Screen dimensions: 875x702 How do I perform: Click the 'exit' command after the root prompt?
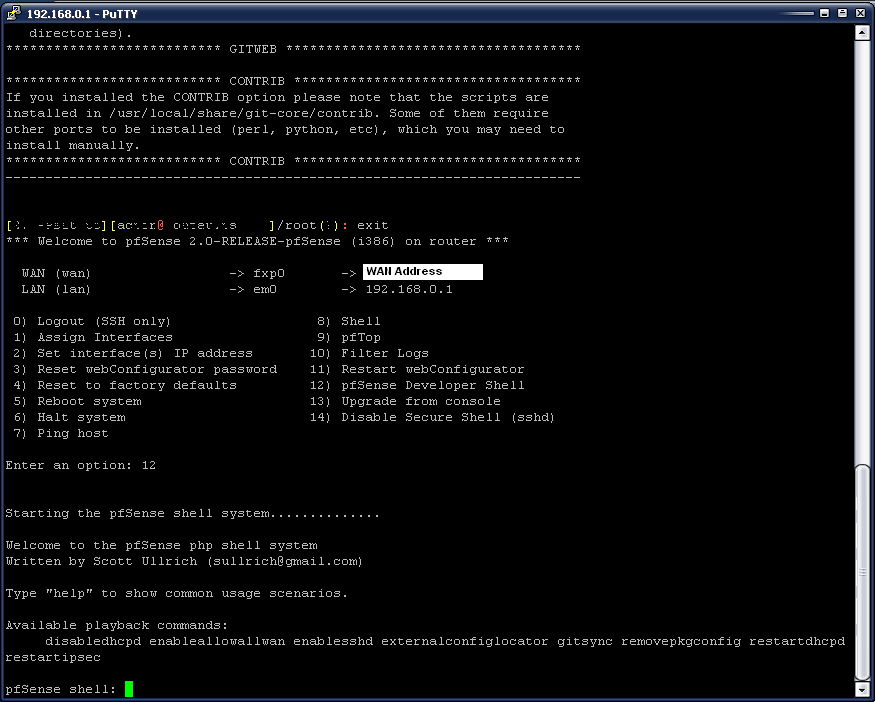click(x=373, y=225)
